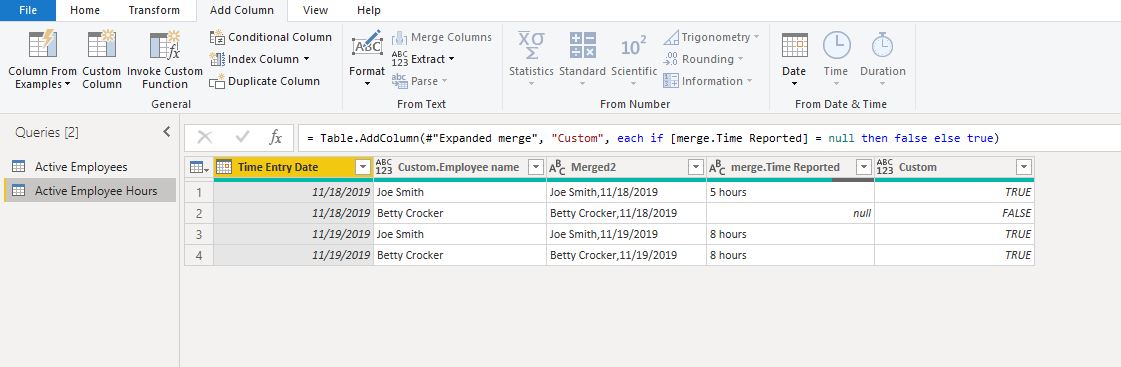This screenshot has width=1121, height=367.
Task: Select row number 2
Action: 199,213
